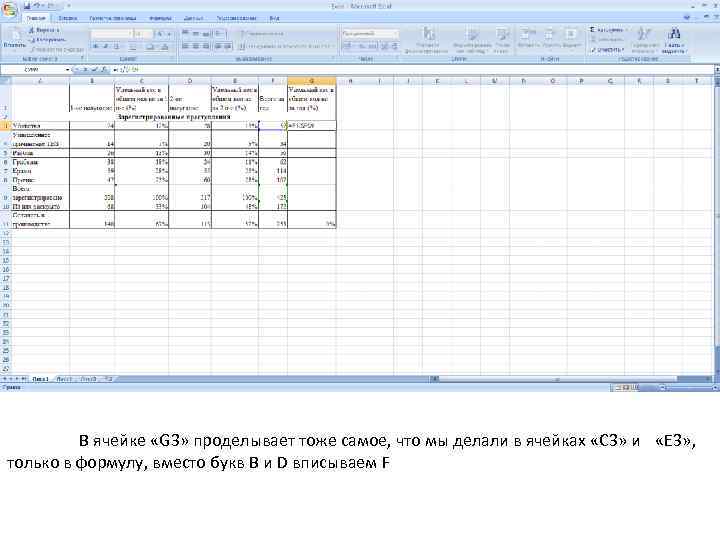Toggle Перенос текста (wrap text)
Screen dimensions: 720x540
[262, 34]
